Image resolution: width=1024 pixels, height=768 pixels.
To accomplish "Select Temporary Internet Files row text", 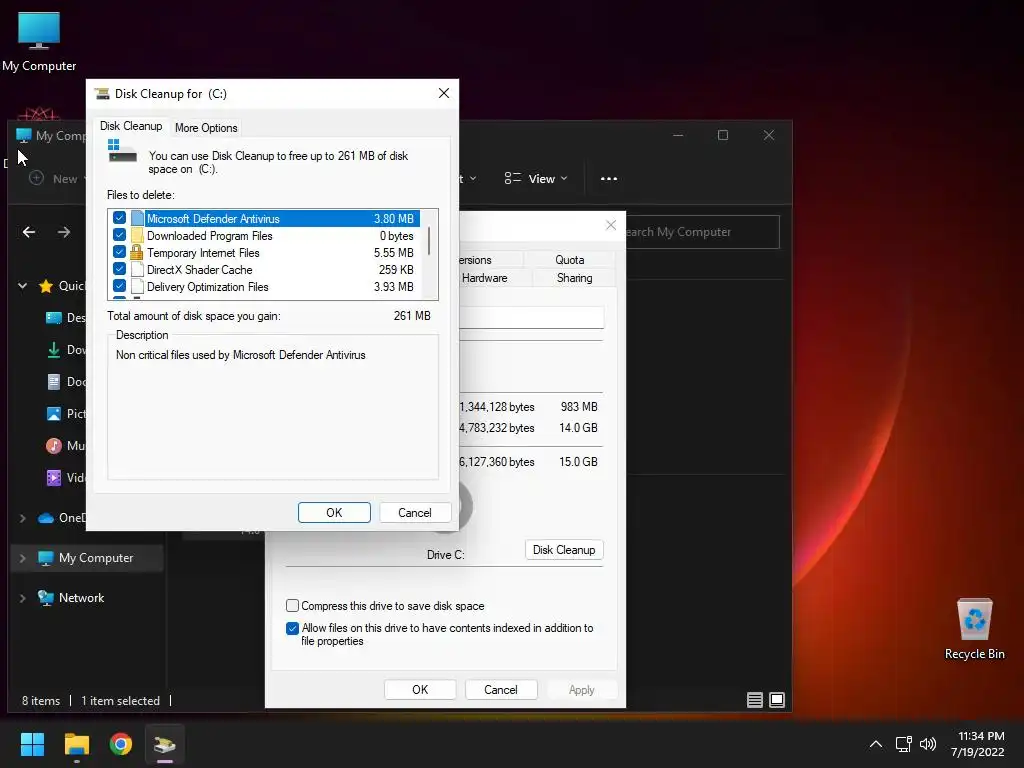I will click(x=203, y=253).
